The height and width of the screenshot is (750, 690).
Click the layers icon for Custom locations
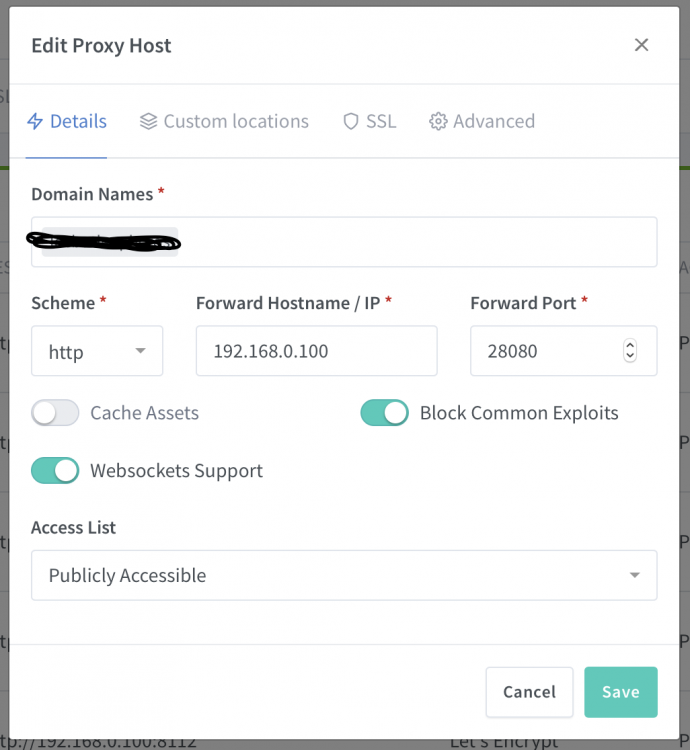148,121
